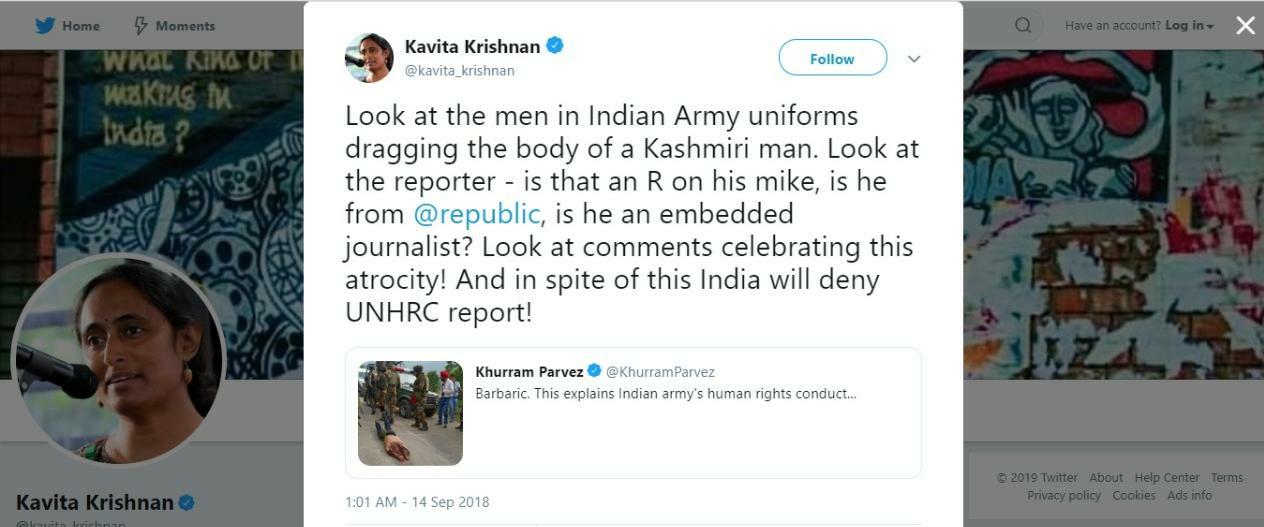Close the tweet overlay with X
Viewport: 1264px width, 527px height.
pyautogui.click(x=1245, y=26)
